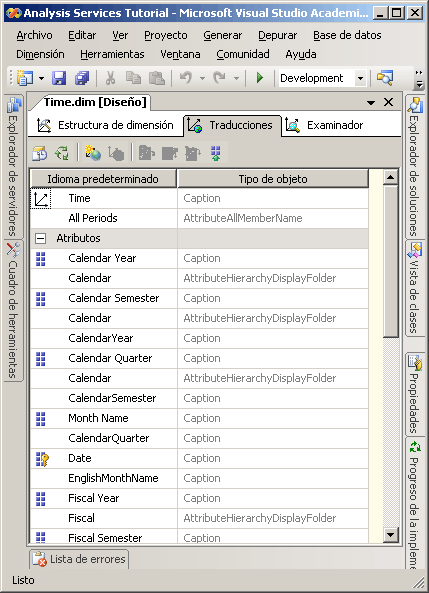Click the attribute icon beside Calendar Quarter
The width and height of the screenshot is (429, 593).
40,359
